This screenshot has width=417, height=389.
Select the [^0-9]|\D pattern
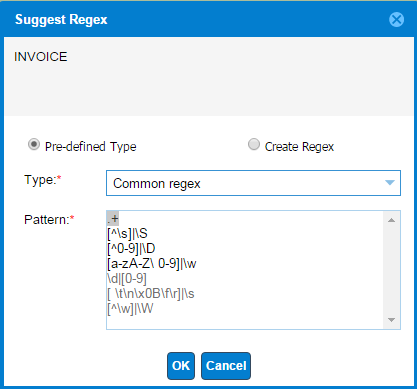[131, 249]
